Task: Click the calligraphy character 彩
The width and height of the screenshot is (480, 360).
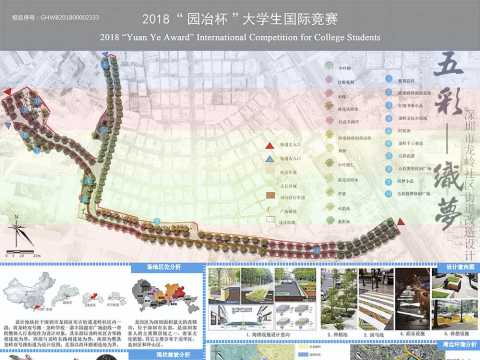Action: (448, 101)
